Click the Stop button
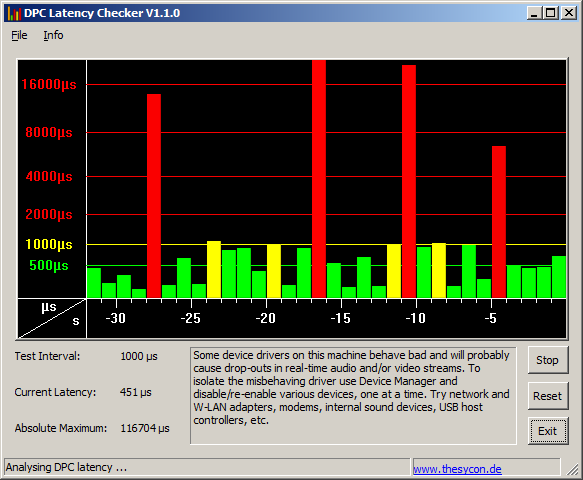 (x=548, y=360)
